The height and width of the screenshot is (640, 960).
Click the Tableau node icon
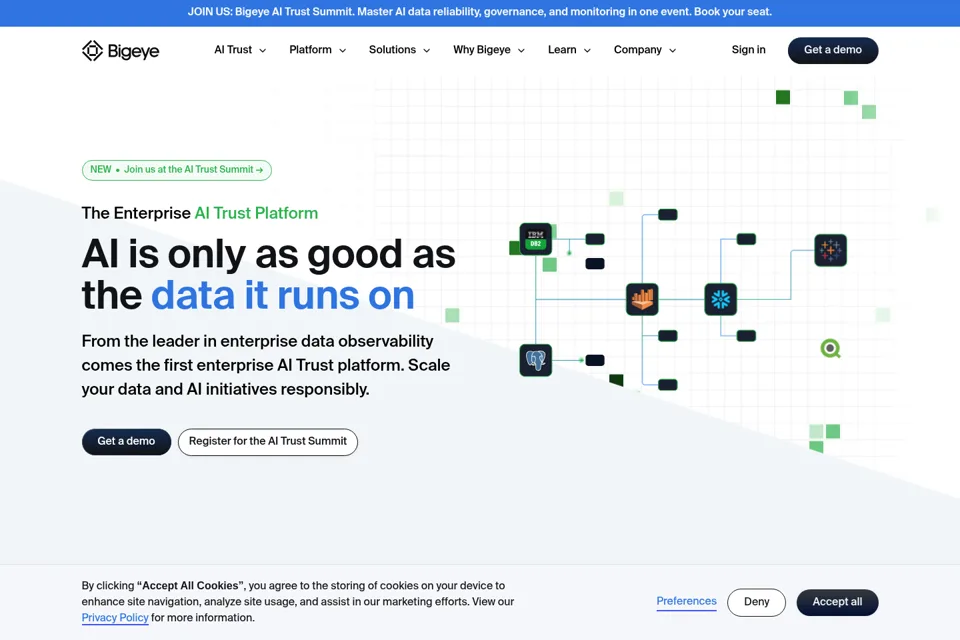pos(830,250)
